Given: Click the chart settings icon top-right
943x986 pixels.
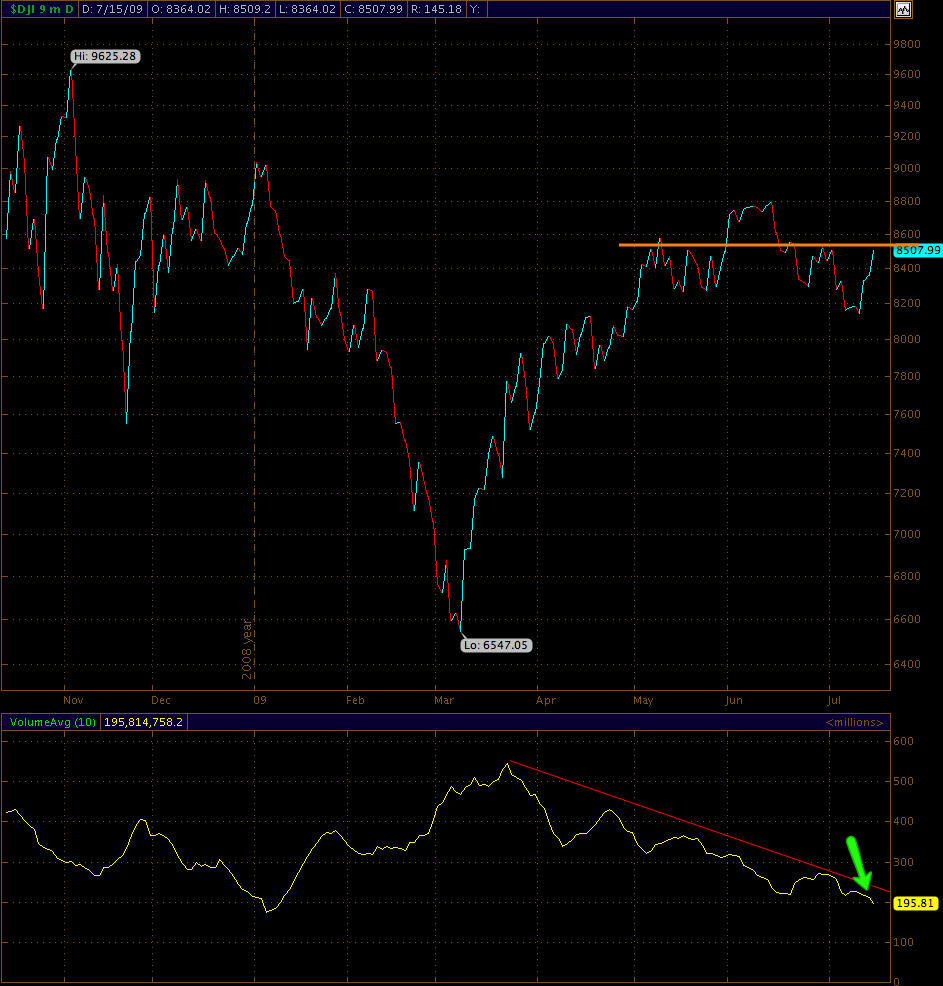Looking at the screenshot, I should click(x=903, y=9).
